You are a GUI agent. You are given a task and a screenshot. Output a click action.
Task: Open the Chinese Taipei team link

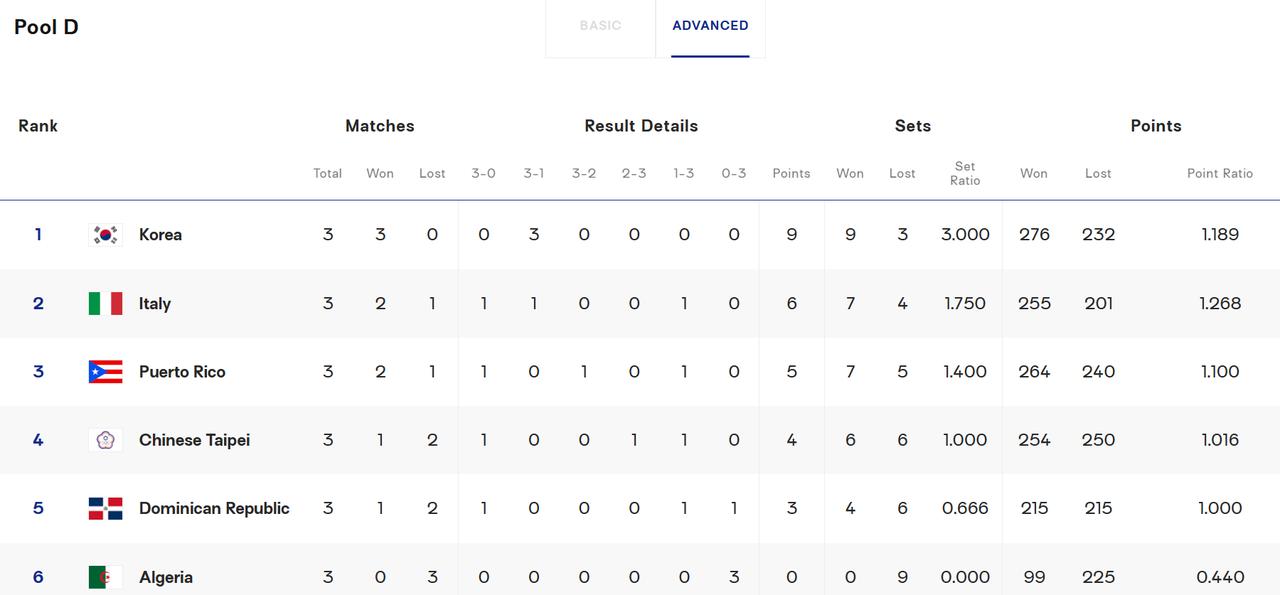point(194,440)
